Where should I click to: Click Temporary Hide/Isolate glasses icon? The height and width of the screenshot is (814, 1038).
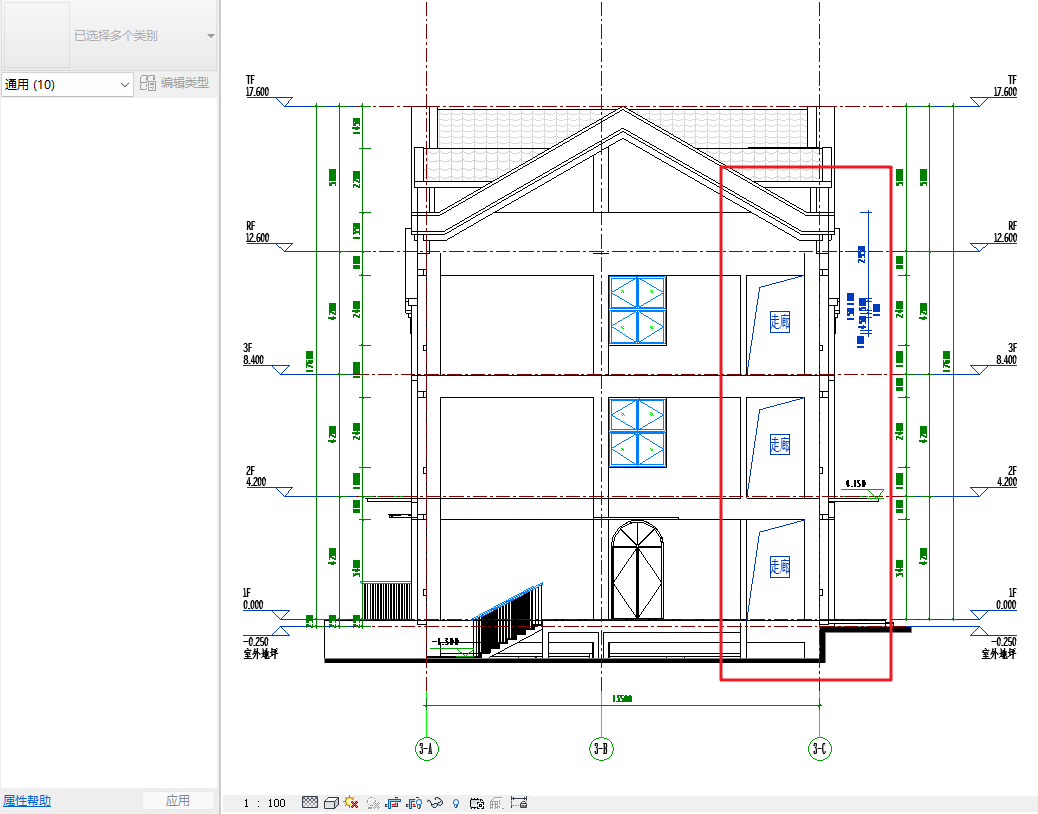point(435,803)
